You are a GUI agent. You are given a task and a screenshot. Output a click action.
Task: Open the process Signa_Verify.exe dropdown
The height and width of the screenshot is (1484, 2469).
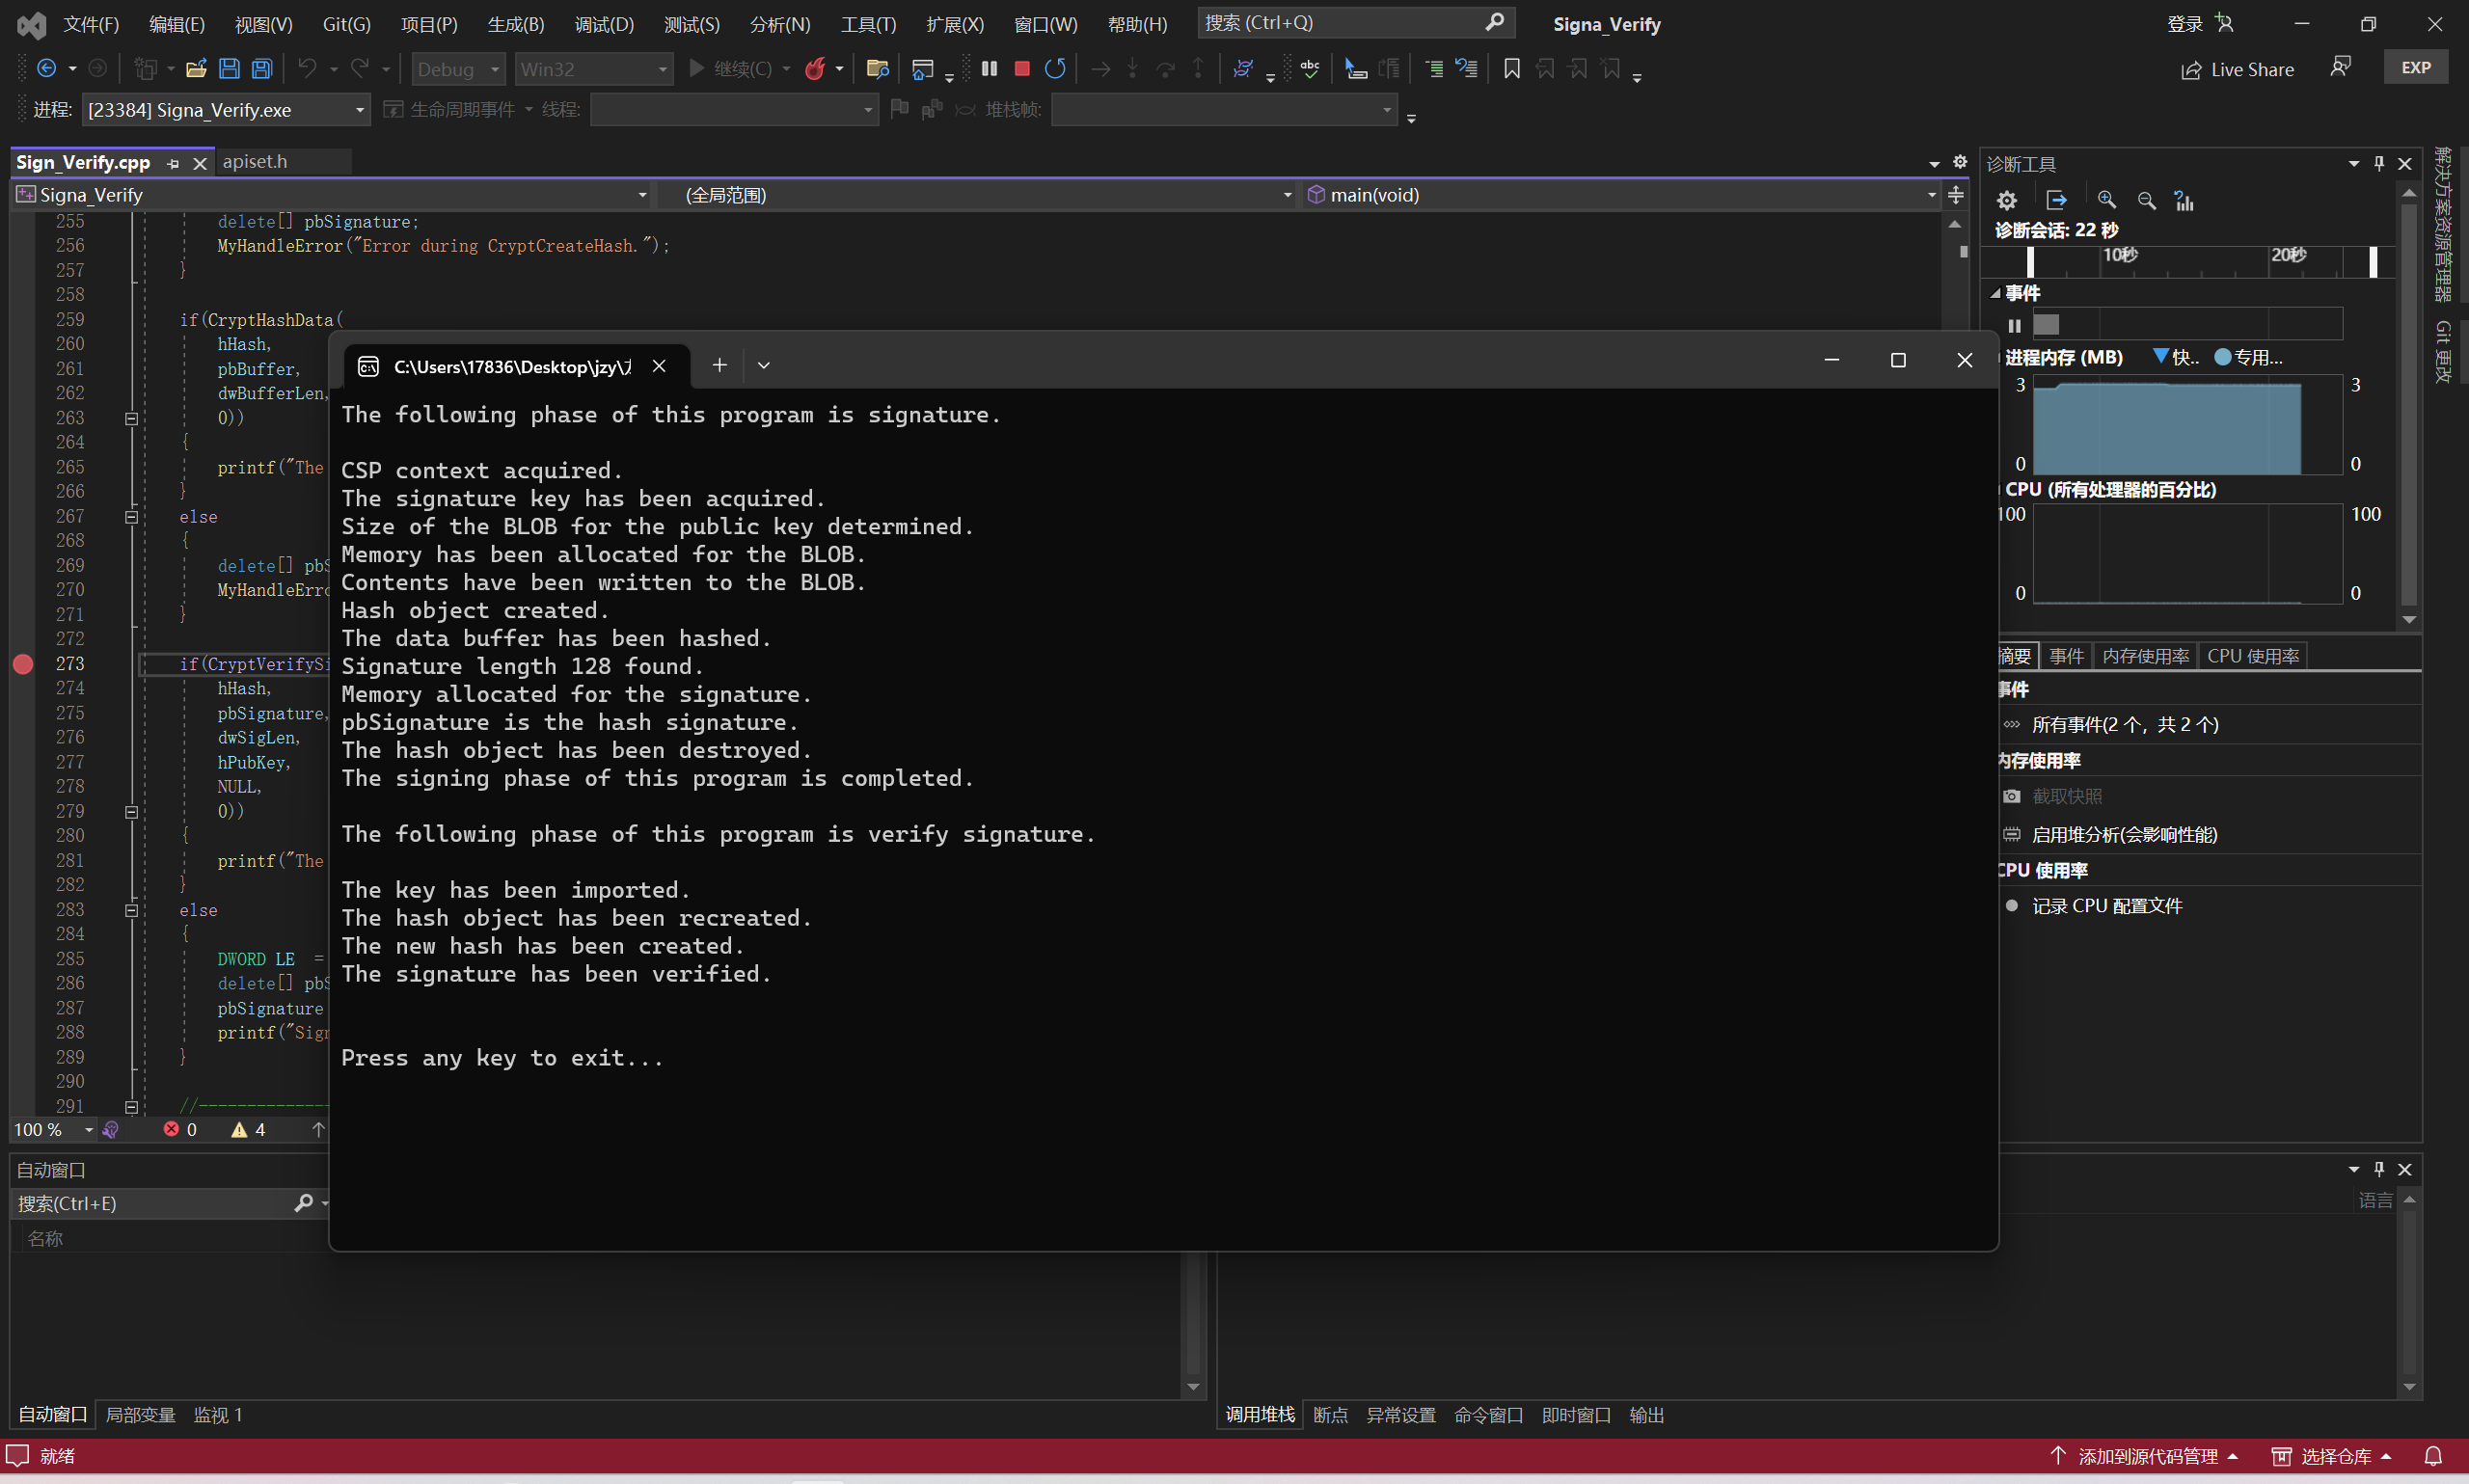(359, 110)
